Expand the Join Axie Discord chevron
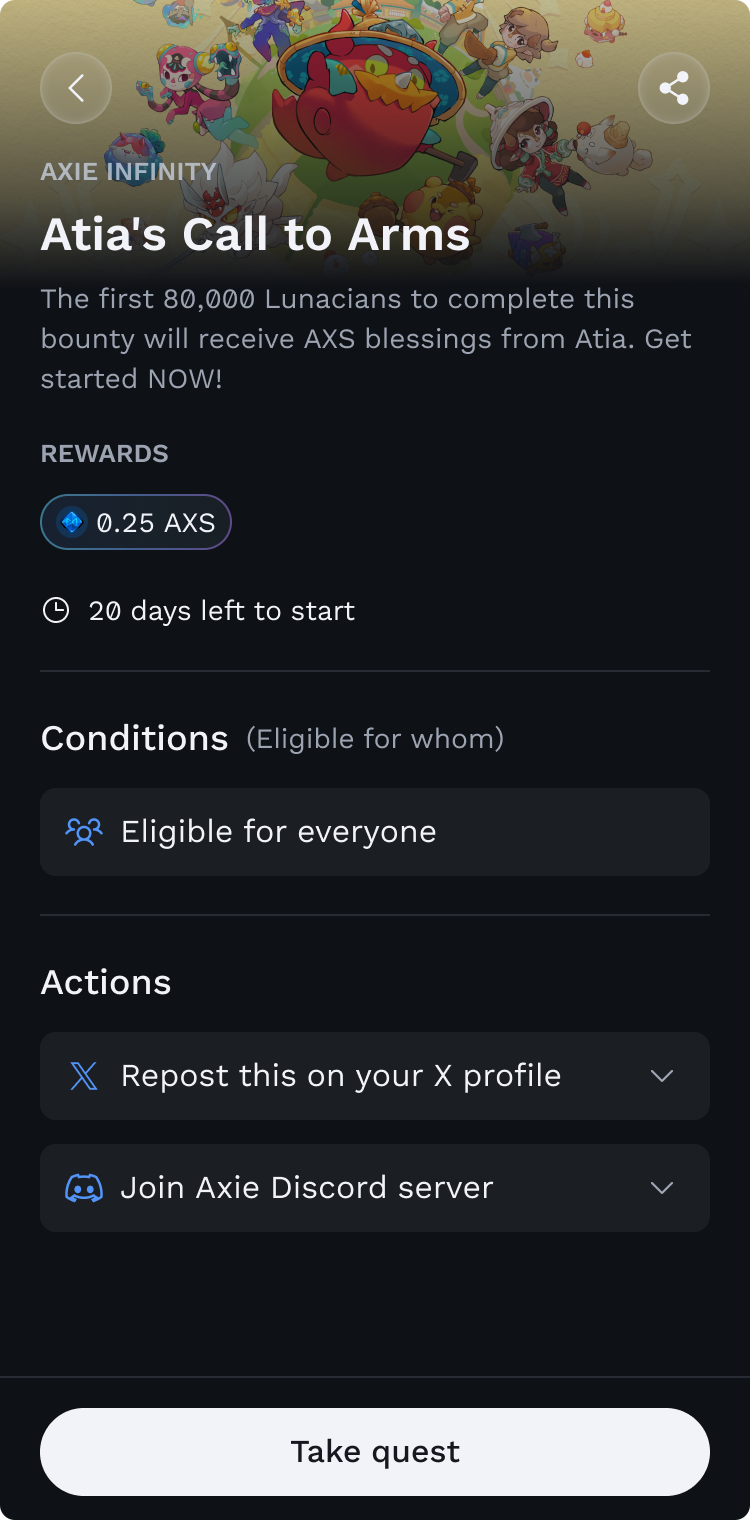 tap(662, 1188)
